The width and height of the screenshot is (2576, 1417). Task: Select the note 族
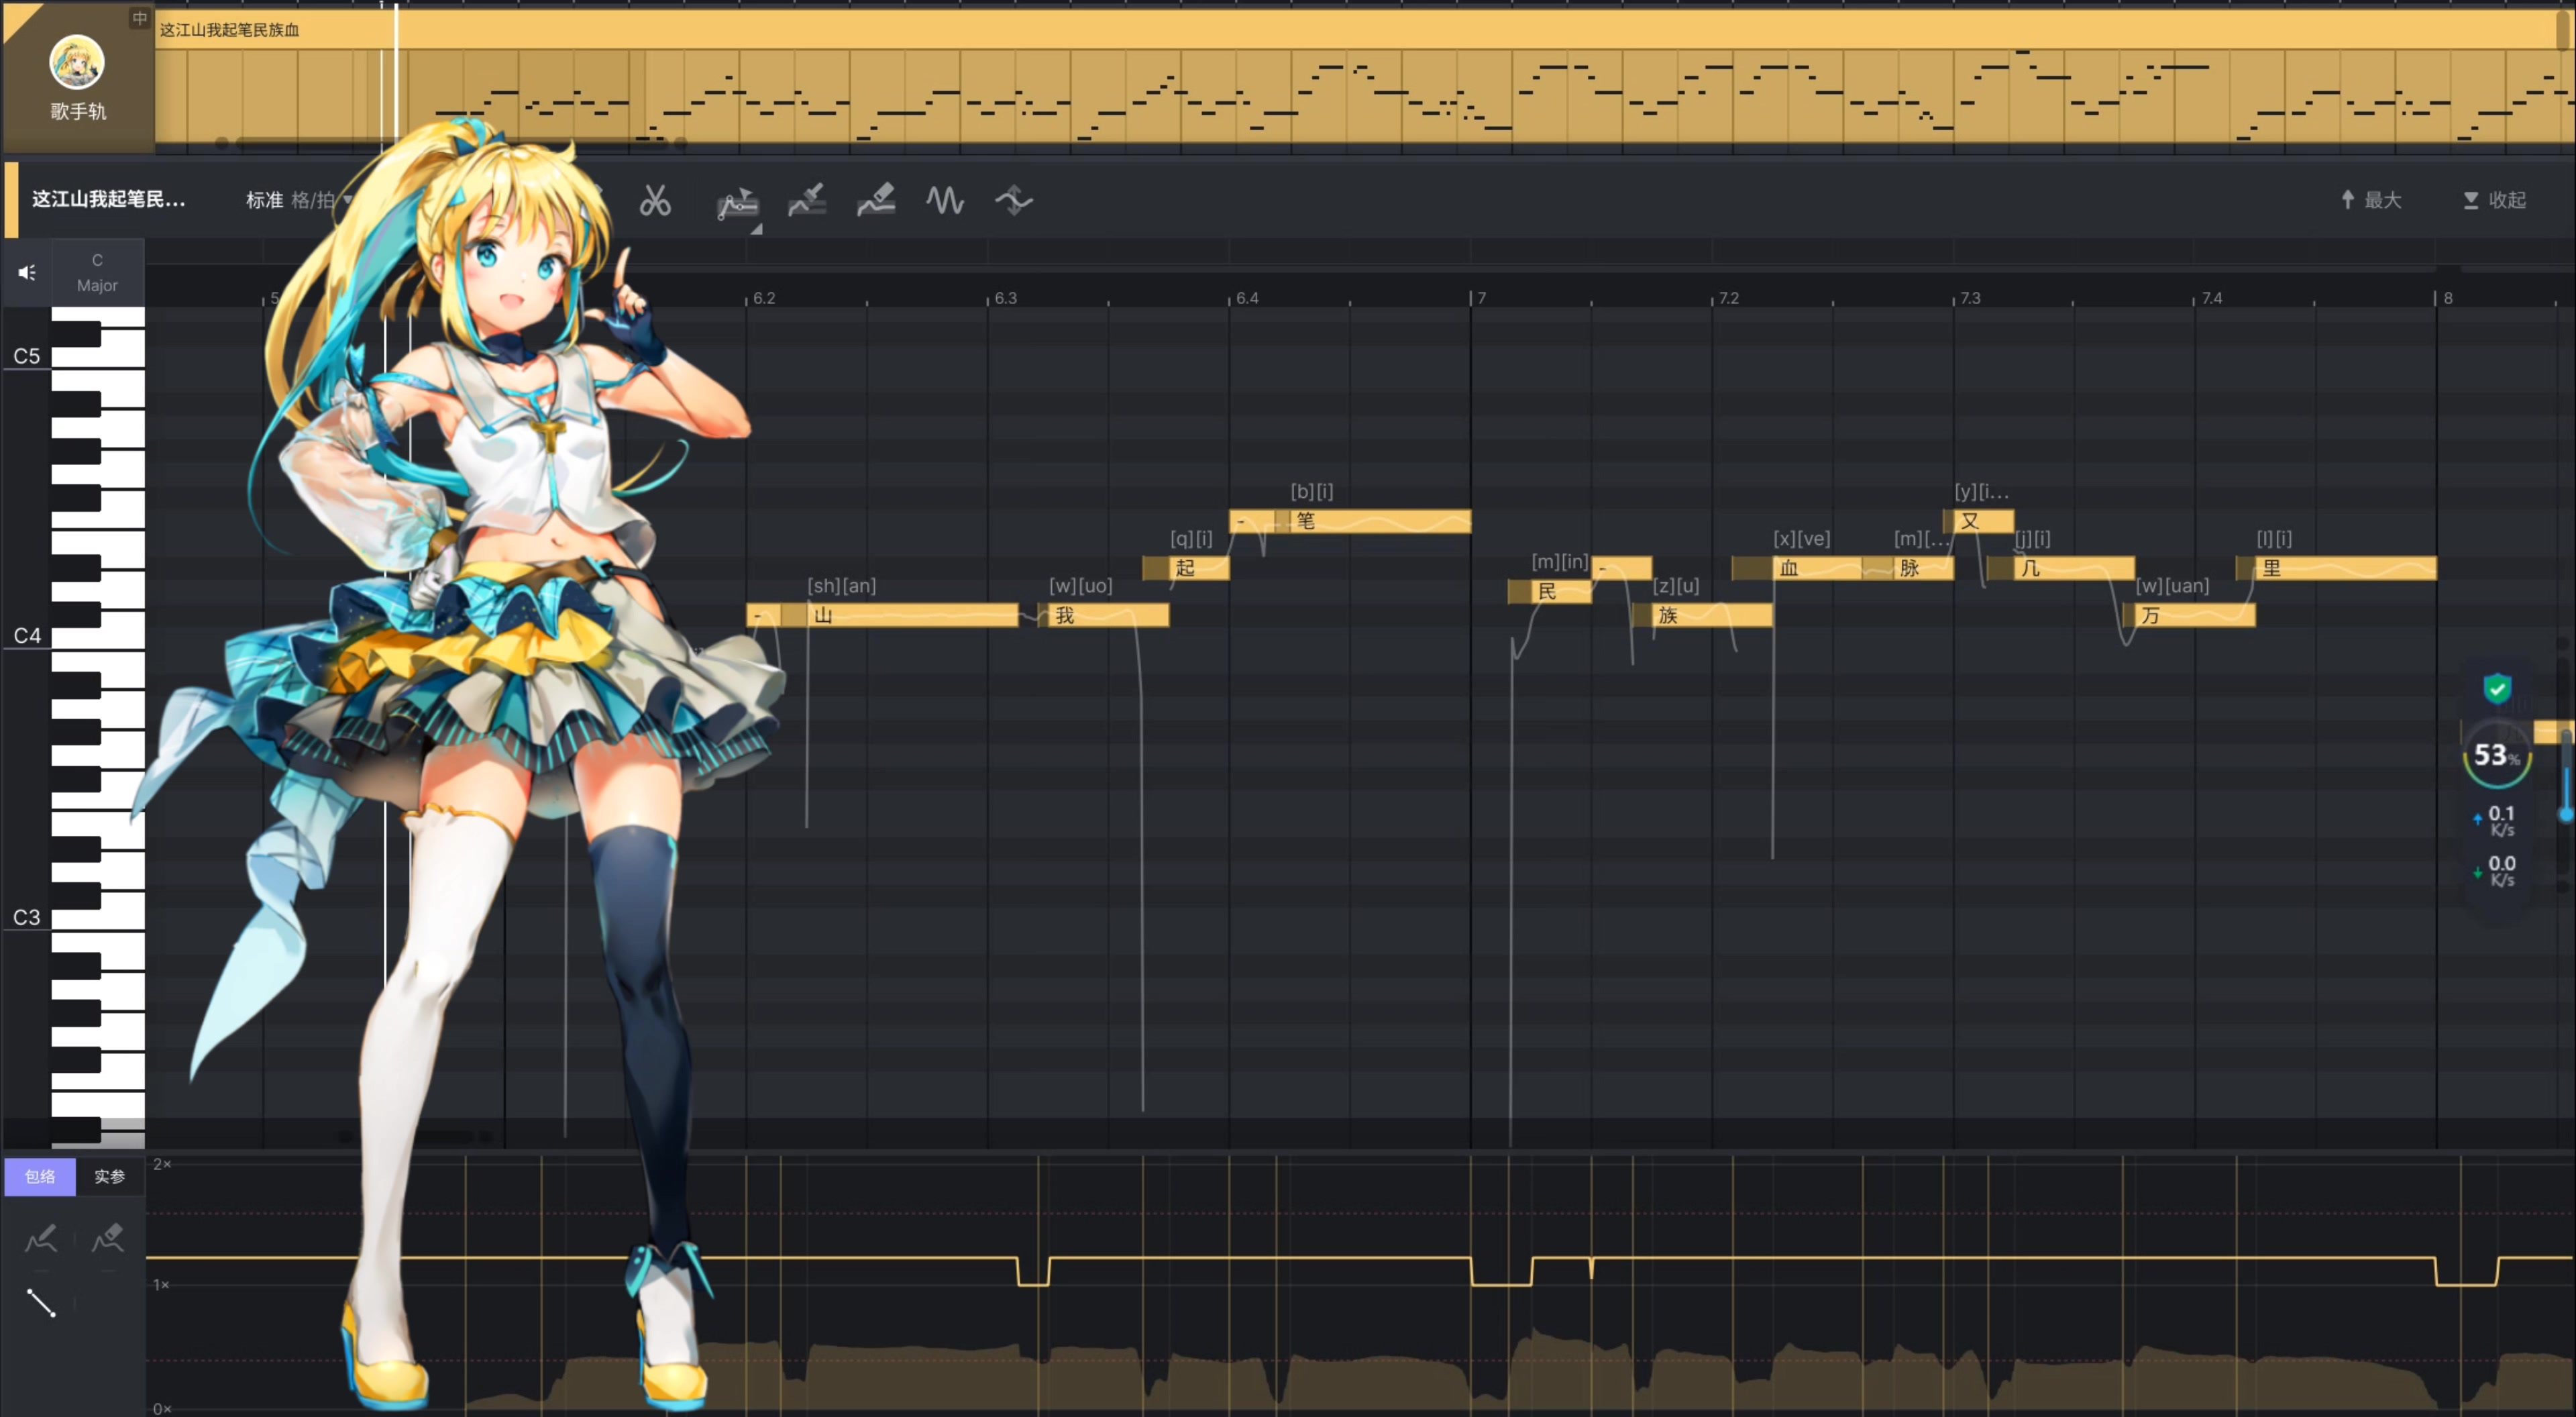[1712, 615]
